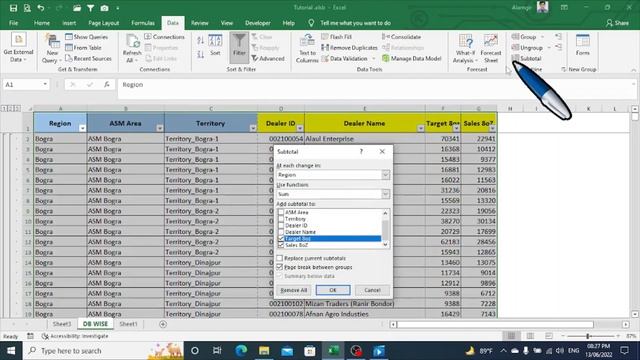
Task: Open Target BoZ column filter arrow
Action: 456,128
